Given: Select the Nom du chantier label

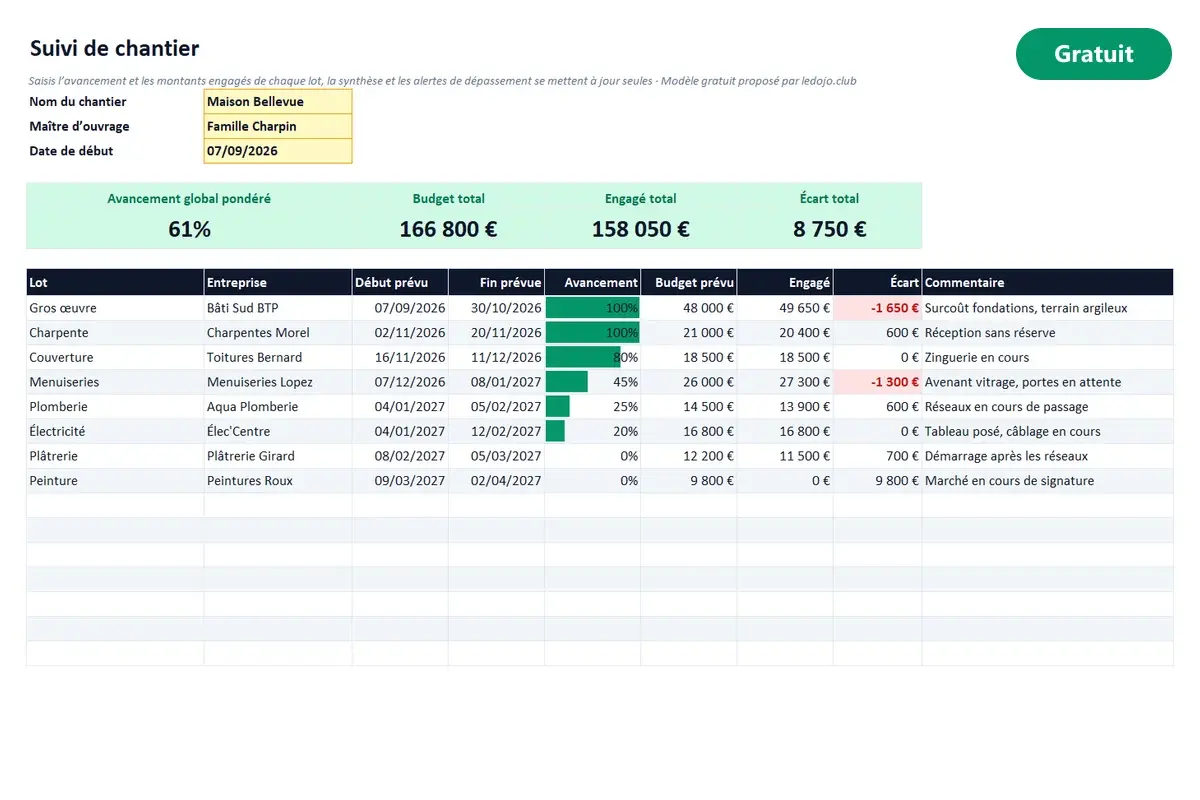Looking at the screenshot, I should coord(78,102).
